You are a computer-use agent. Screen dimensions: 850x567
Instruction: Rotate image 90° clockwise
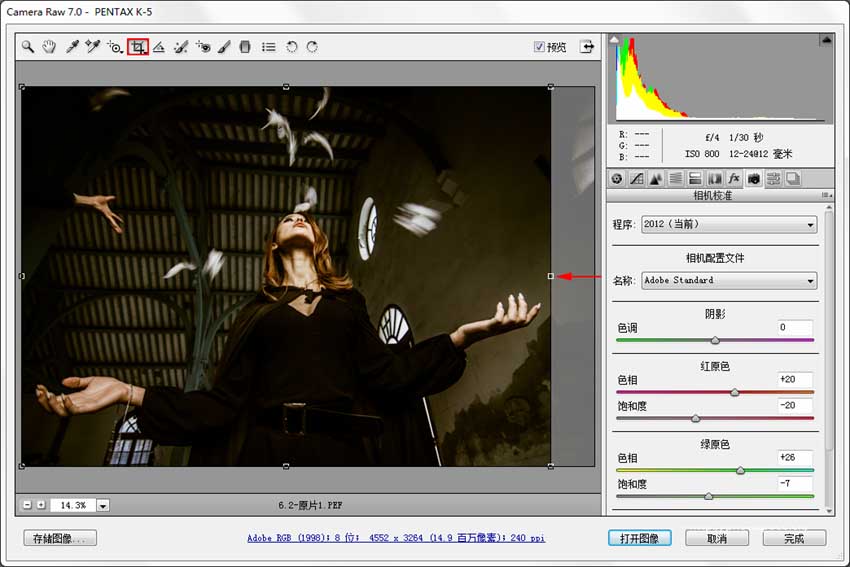tap(312, 47)
